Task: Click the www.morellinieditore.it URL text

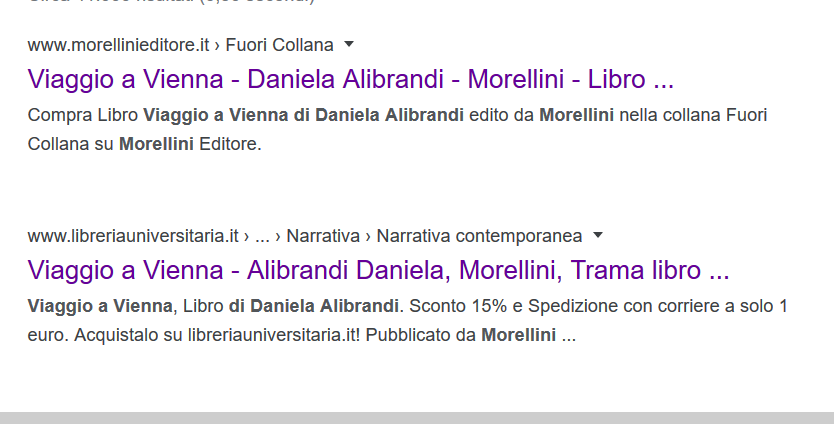Action: click(118, 45)
